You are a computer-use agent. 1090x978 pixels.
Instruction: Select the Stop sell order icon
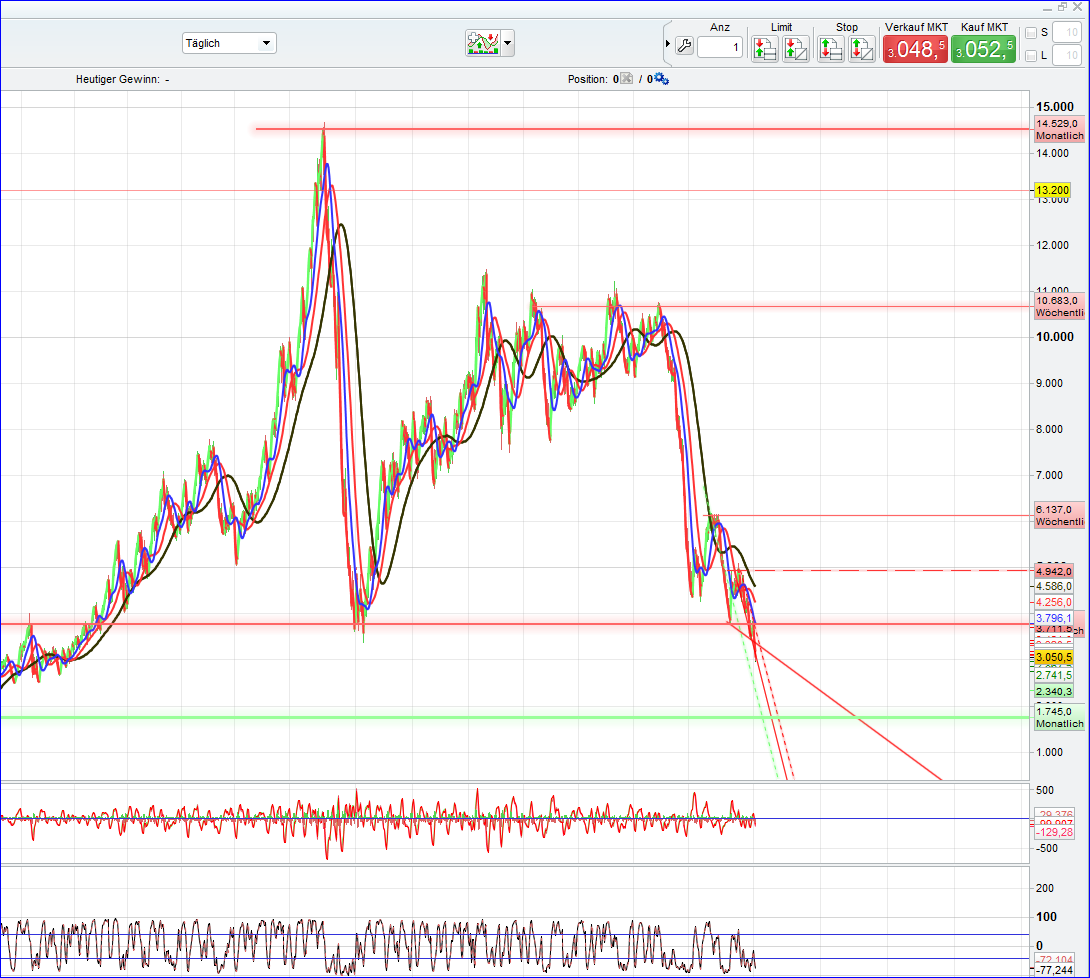point(861,47)
